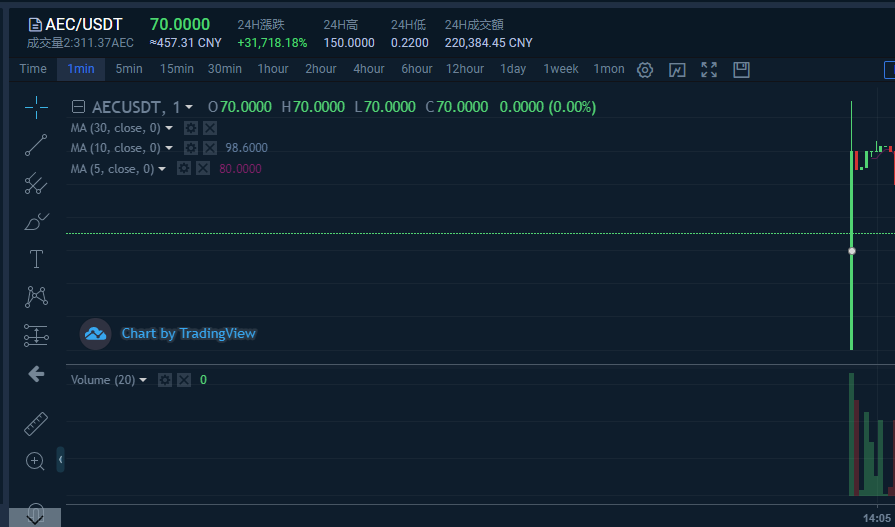This screenshot has height=527, width=895.
Task: Open chart settings gear in top toolbar
Action: (x=645, y=69)
